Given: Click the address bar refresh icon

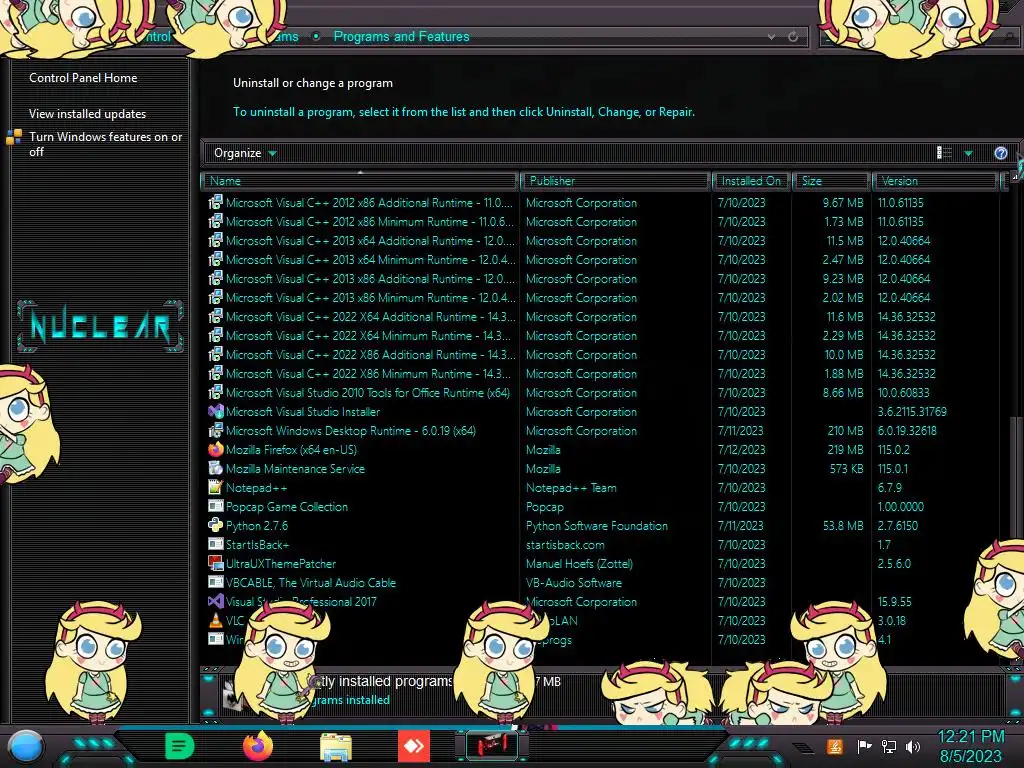Looking at the screenshot, I should (793, 37).
